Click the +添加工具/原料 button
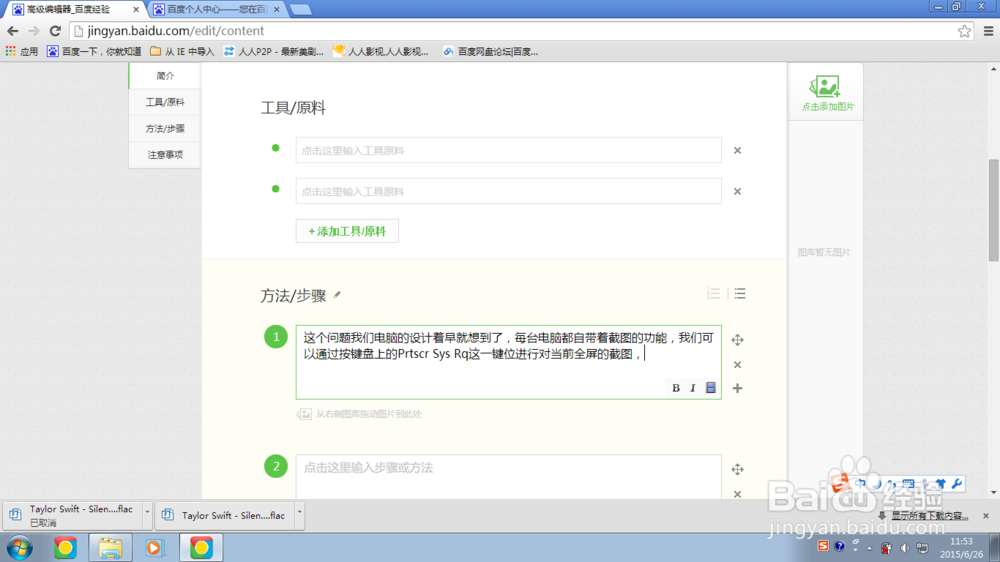The image size is (1000, 562). point(347,231)
